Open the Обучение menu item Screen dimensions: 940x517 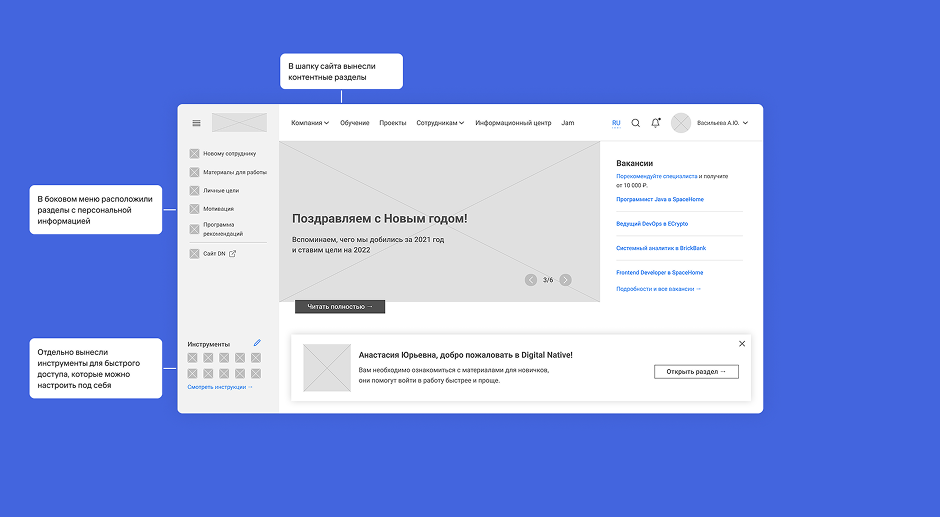coord(354,123)
